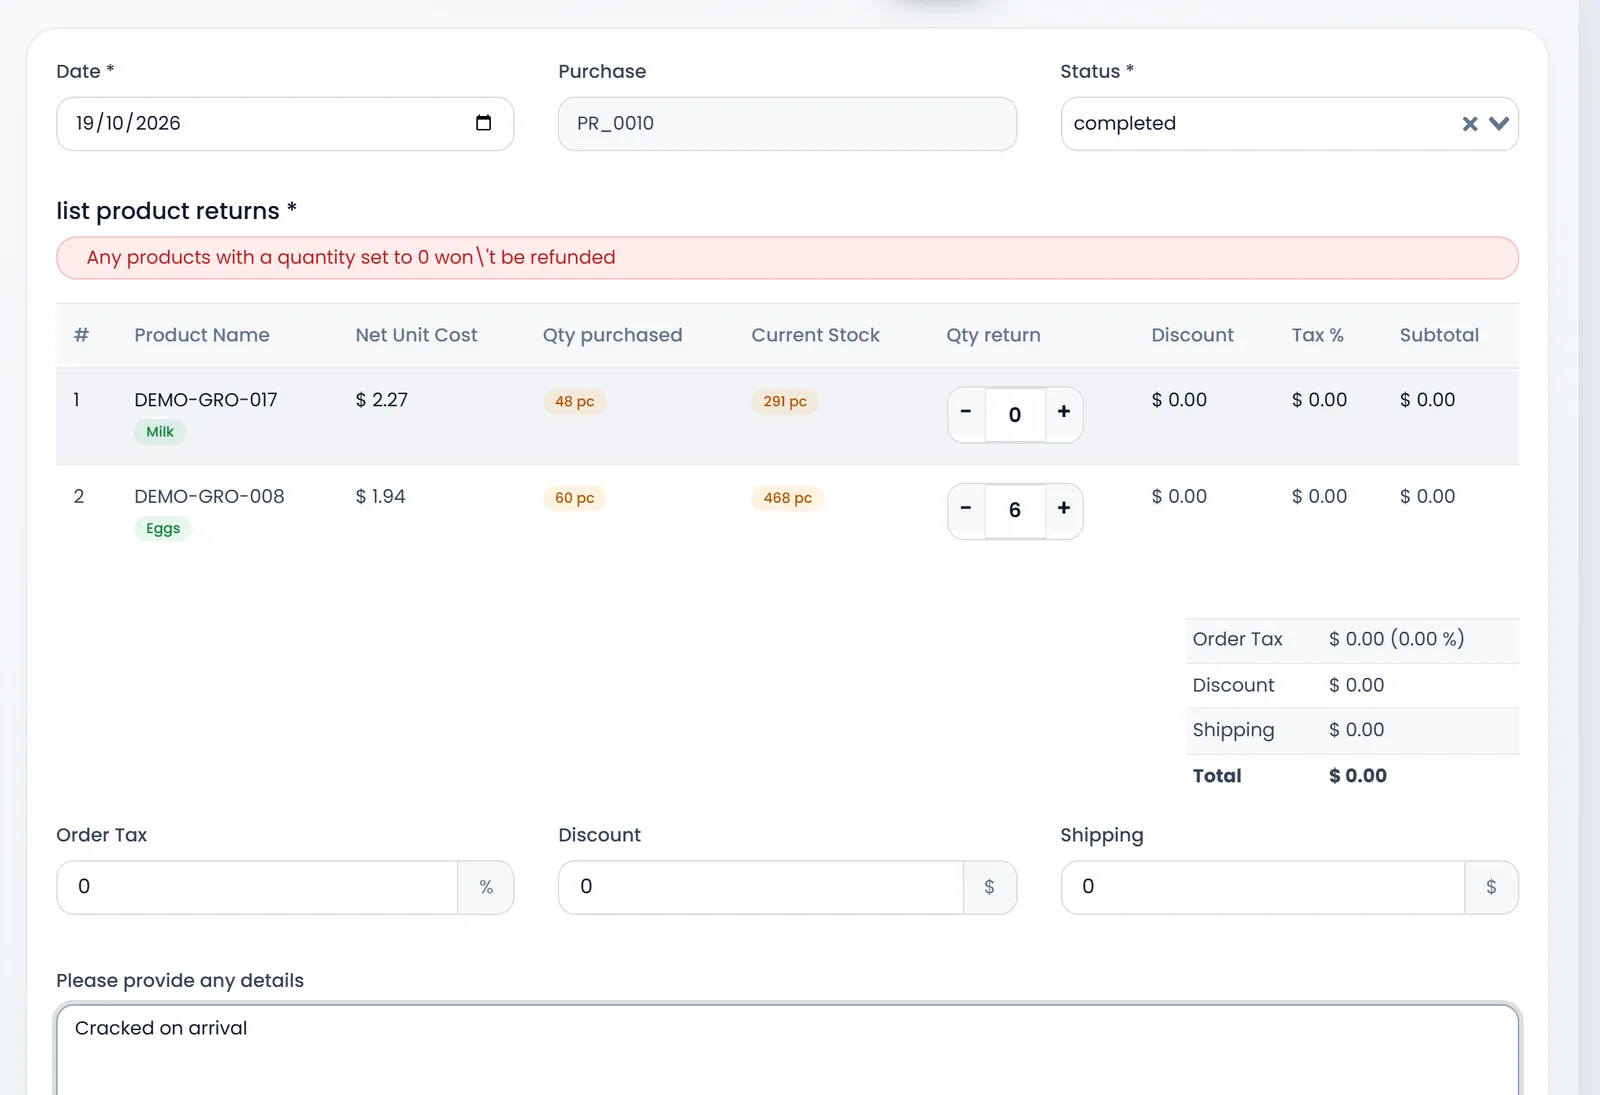Viewport: 1600px width, 1095px height.
Task: Click the Net Unit Cost column header
Action: click(417, 335)
